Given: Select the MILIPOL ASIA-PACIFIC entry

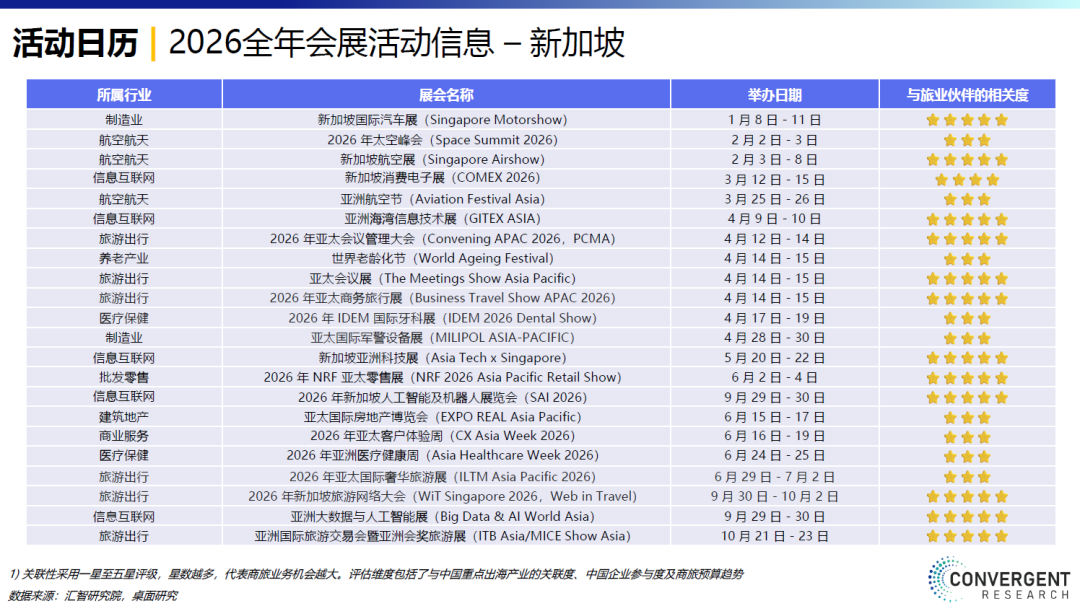Looking at the screenshot, I should (442, 338).
